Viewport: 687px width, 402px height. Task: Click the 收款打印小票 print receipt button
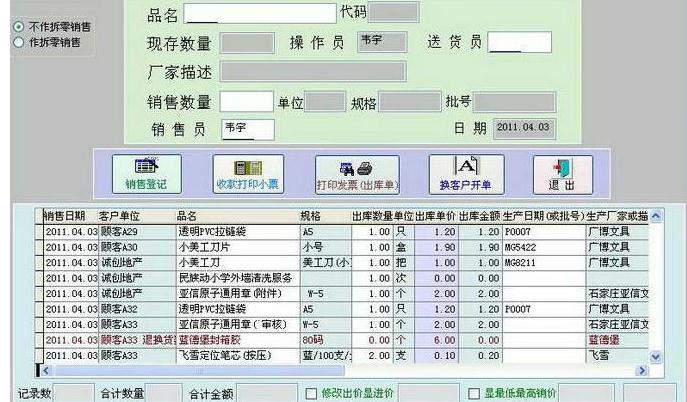[x=248, y=174]
